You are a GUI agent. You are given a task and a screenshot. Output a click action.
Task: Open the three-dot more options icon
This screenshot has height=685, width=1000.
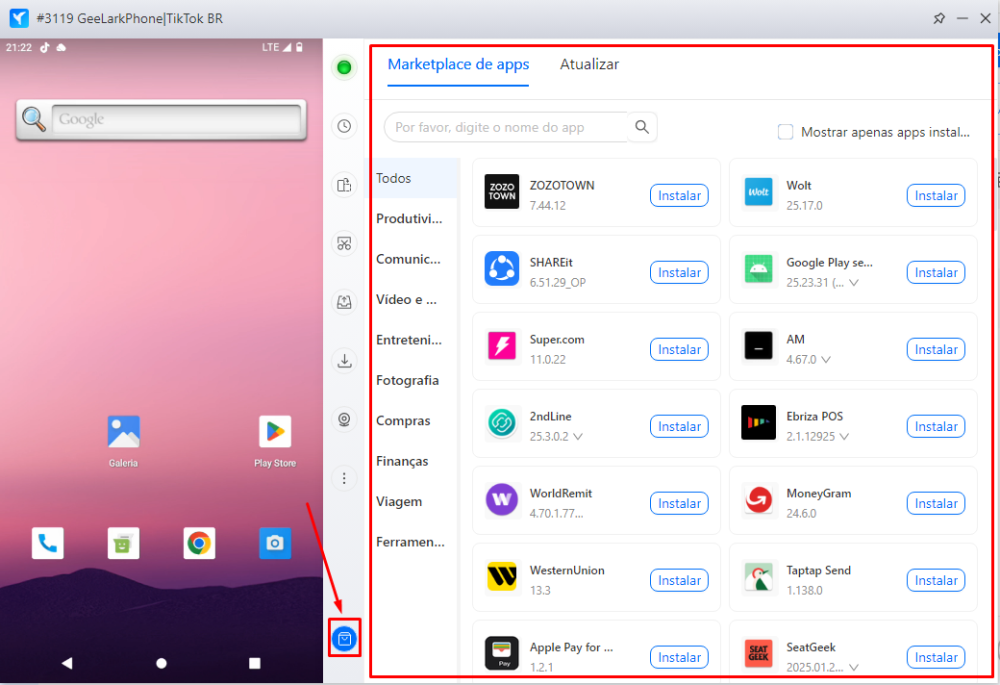344,478
